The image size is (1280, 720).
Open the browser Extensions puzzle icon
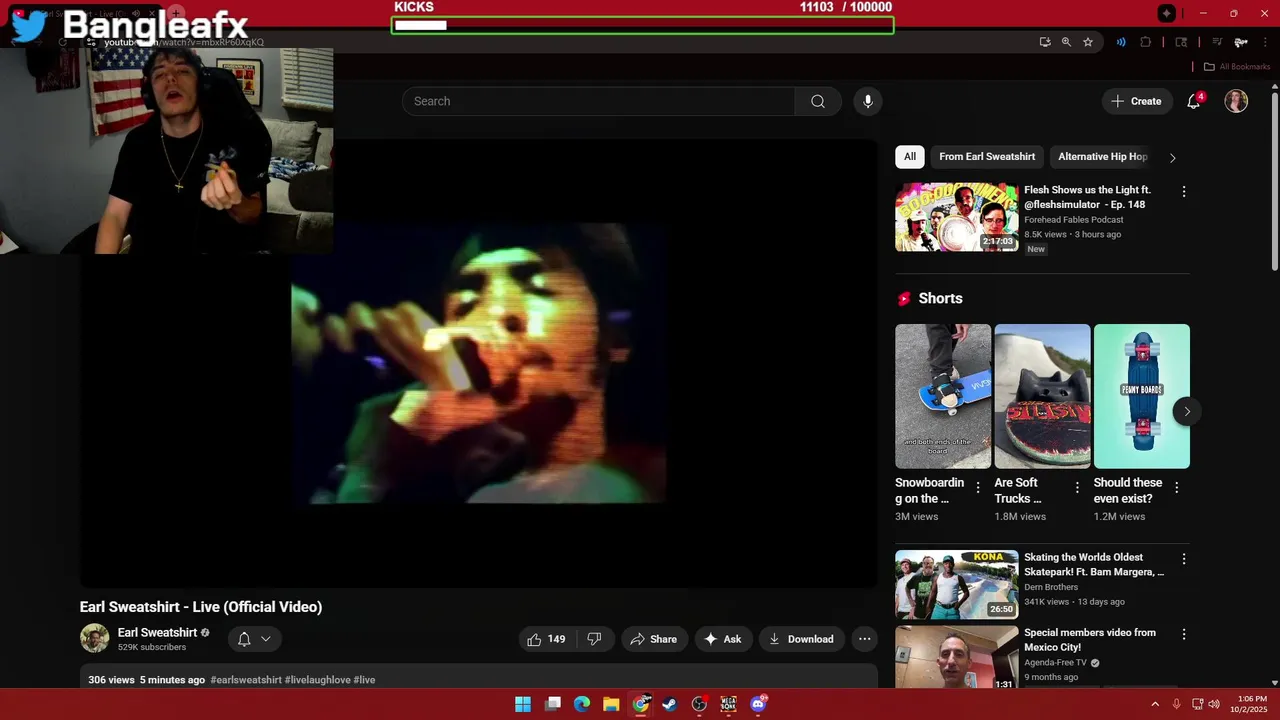pos(1146,42)
